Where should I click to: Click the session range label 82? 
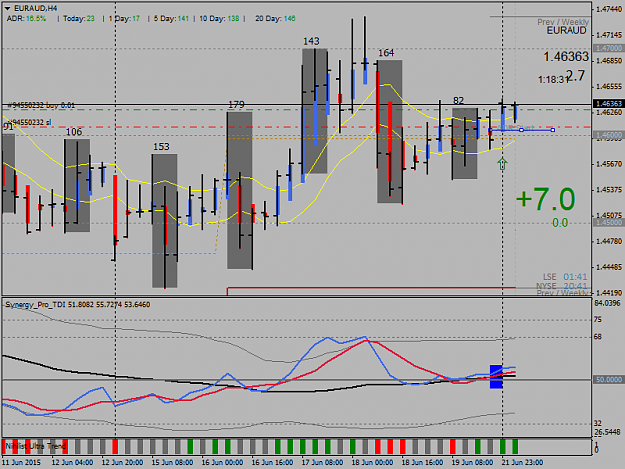[458, 101]
